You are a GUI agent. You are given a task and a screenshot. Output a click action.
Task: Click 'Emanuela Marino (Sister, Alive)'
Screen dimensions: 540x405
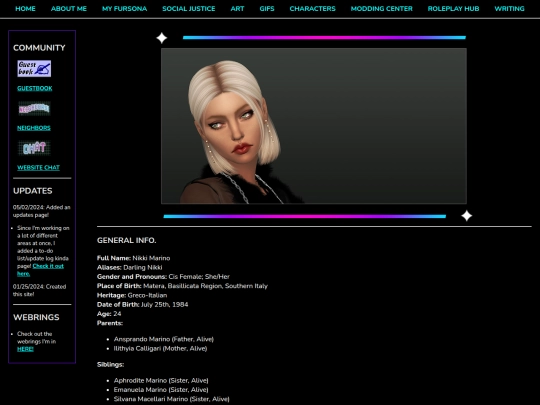pos(161,390)
